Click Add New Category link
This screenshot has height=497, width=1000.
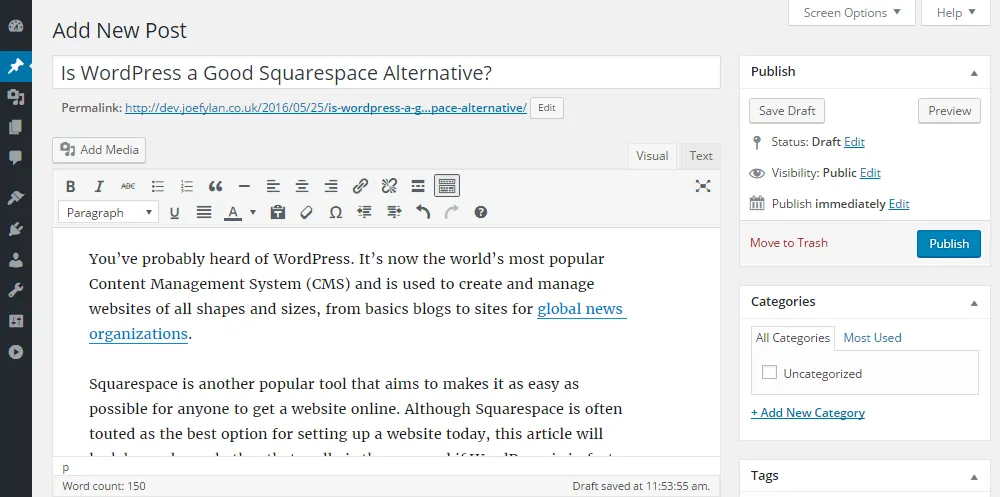click(807, 413)
